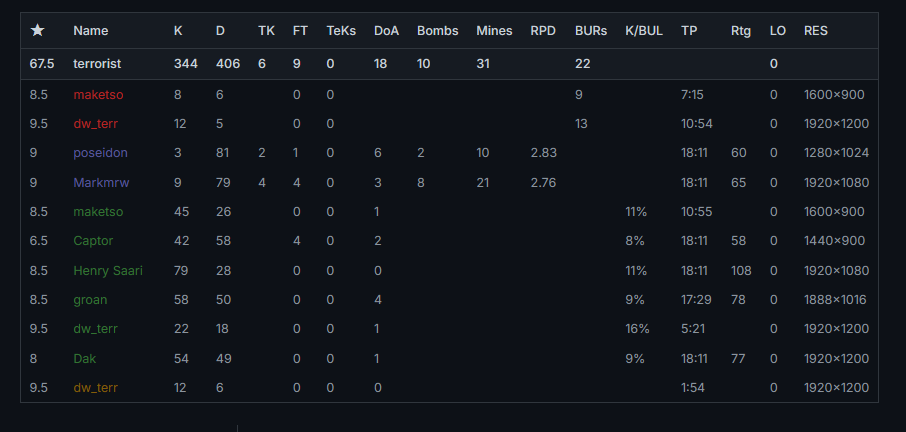Screen dimensions: 906x432
Task: Click on player Henry Saari
Action: coord(108,270)
